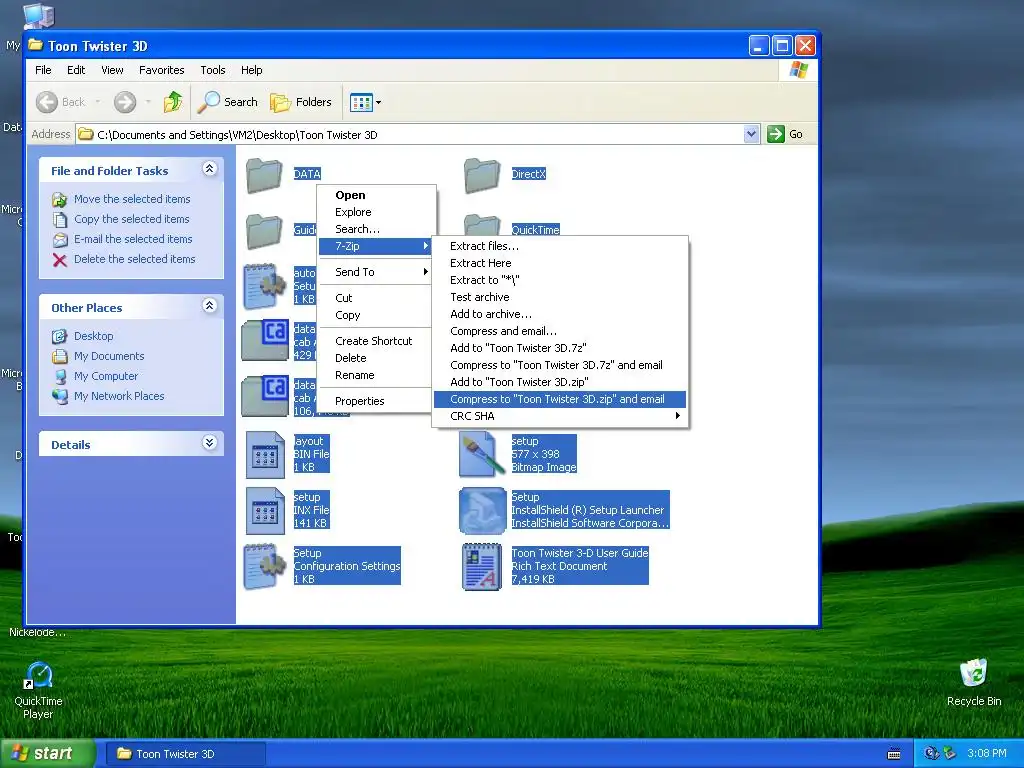The width and height of the screenshot is (1024, 768).
Task: Choose Extract Here in 7-Zip submenu
Action: pyautogui.click(x=560, y=263)
